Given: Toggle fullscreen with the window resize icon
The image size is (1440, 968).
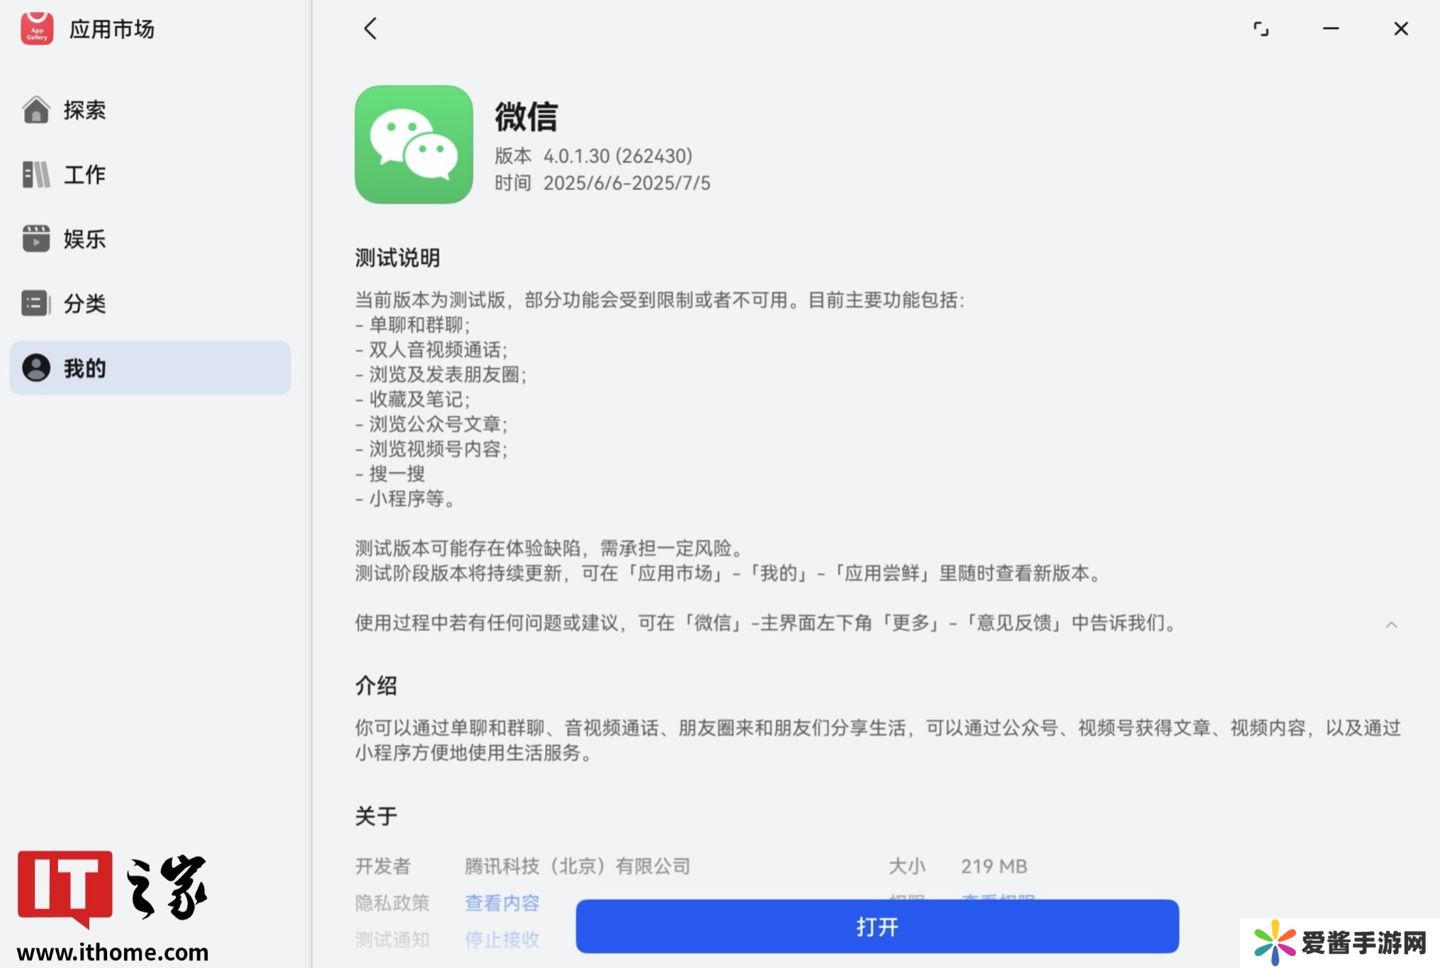Looking at the screenshot, I should click(x=1261, y=29).
